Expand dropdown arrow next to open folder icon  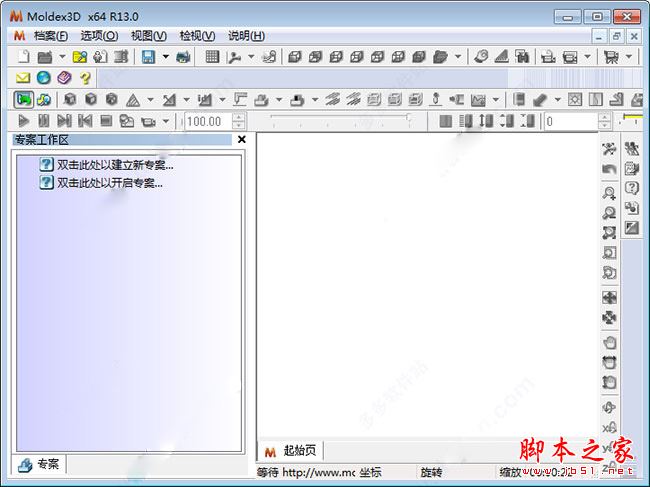(x=62, y=56)
